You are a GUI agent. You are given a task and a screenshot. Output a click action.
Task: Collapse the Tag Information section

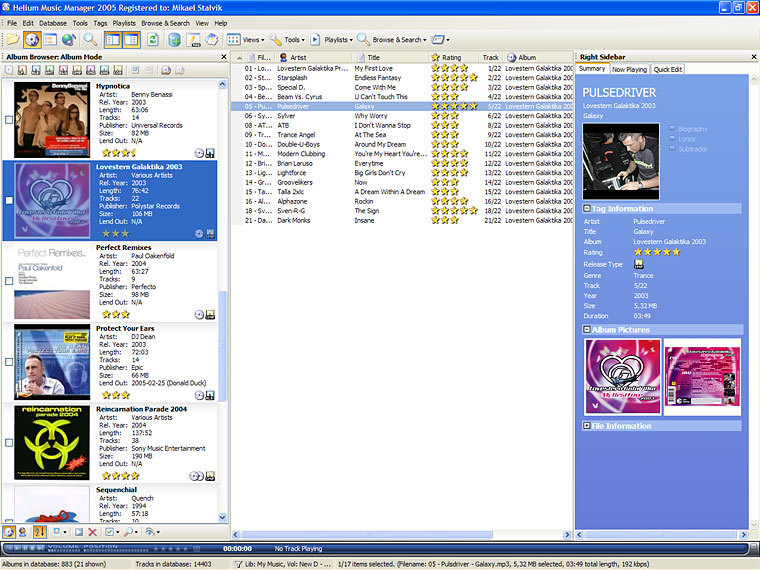point(586,208)
